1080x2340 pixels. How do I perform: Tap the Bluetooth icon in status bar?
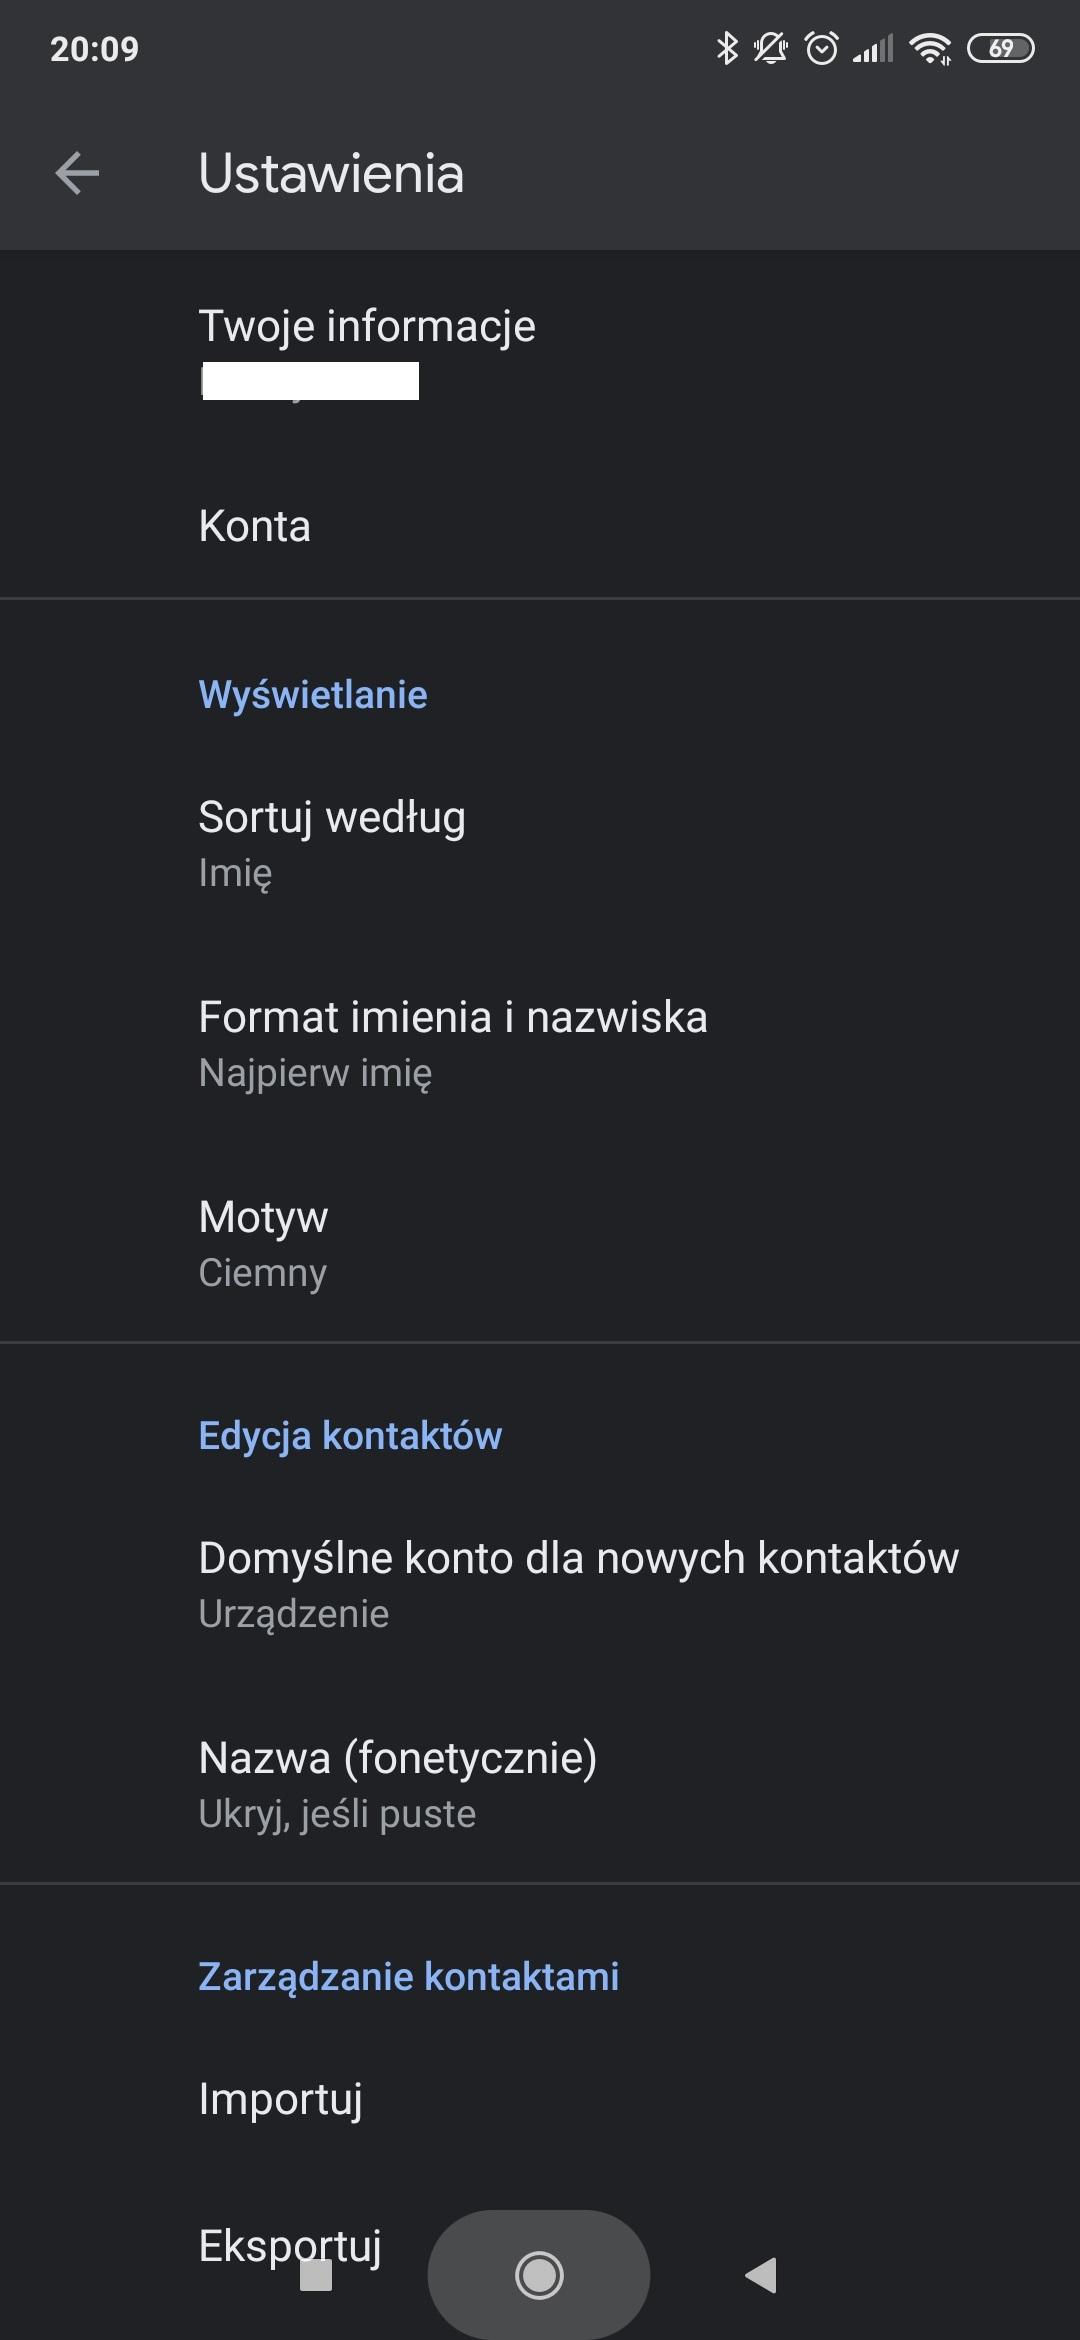pos(727,48)
